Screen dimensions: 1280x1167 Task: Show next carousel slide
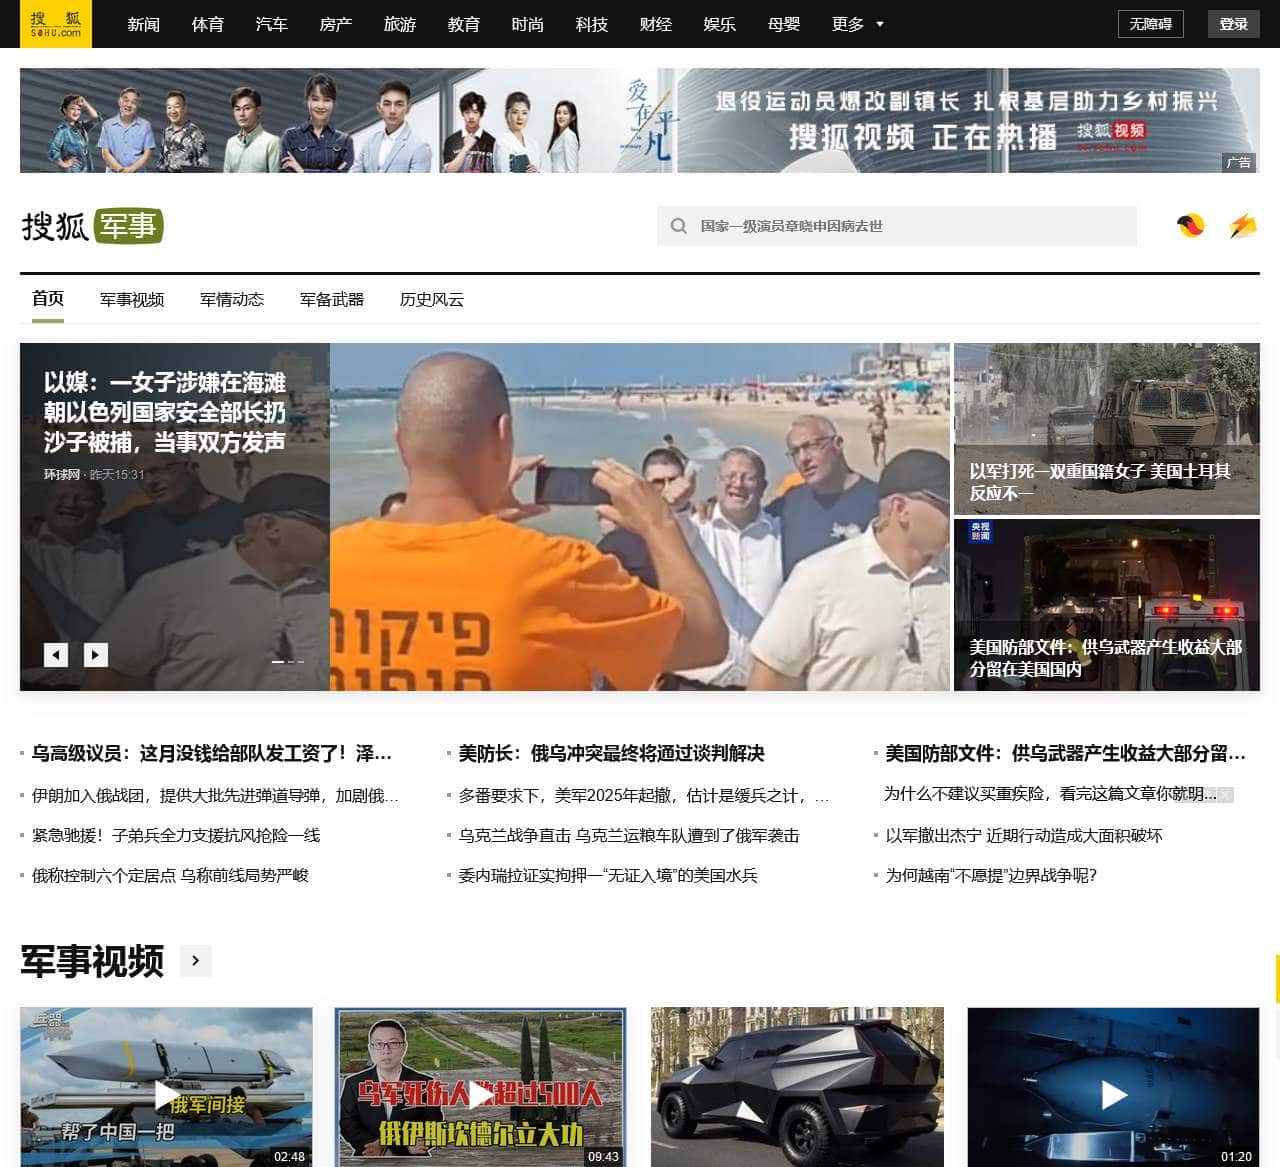point(95,655)
